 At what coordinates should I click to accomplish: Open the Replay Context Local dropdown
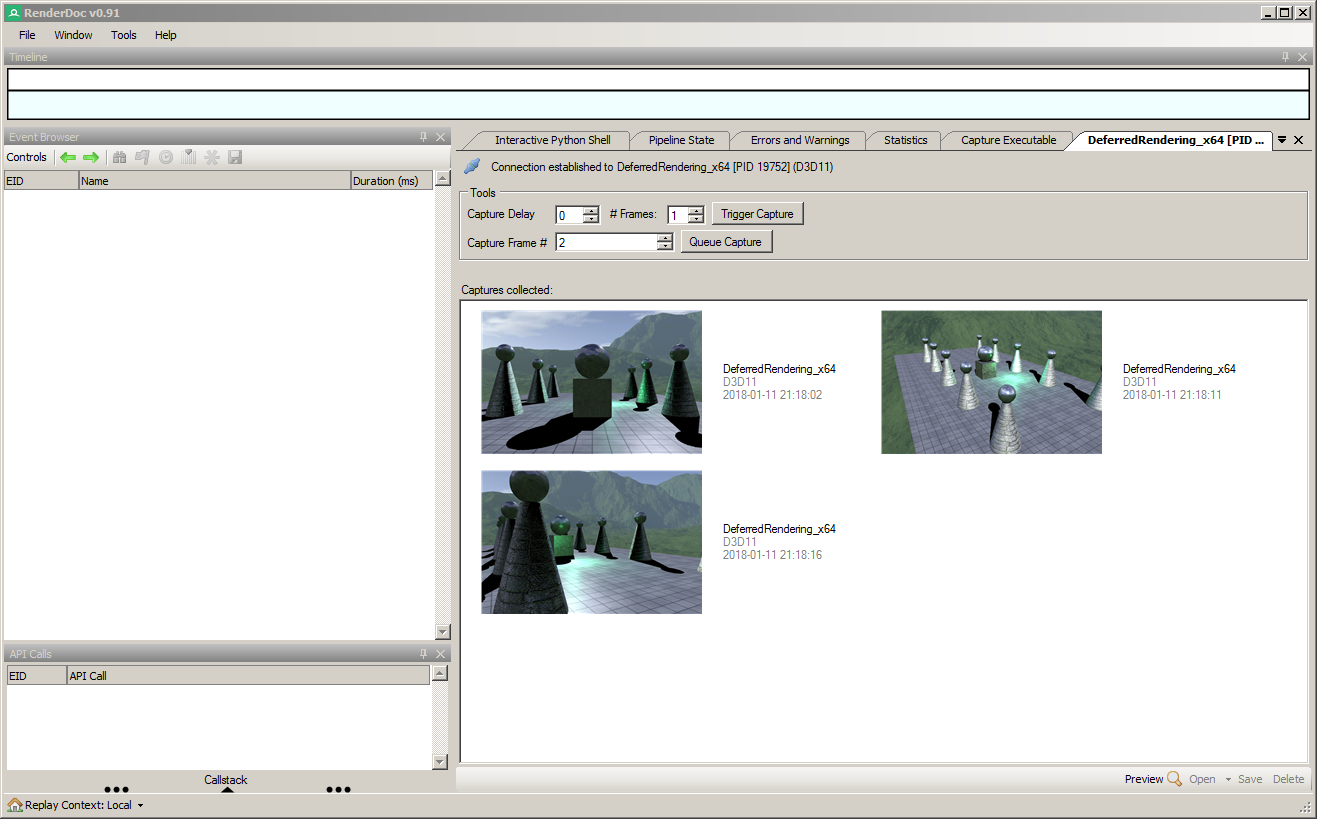[138, 804]
